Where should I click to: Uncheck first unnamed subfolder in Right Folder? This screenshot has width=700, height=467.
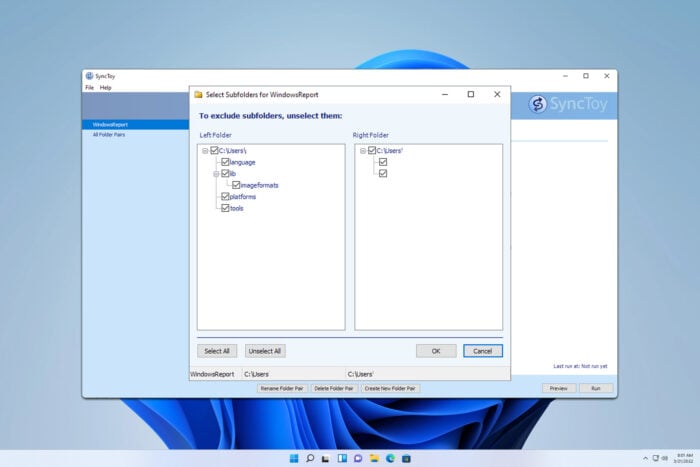(383, 162)
